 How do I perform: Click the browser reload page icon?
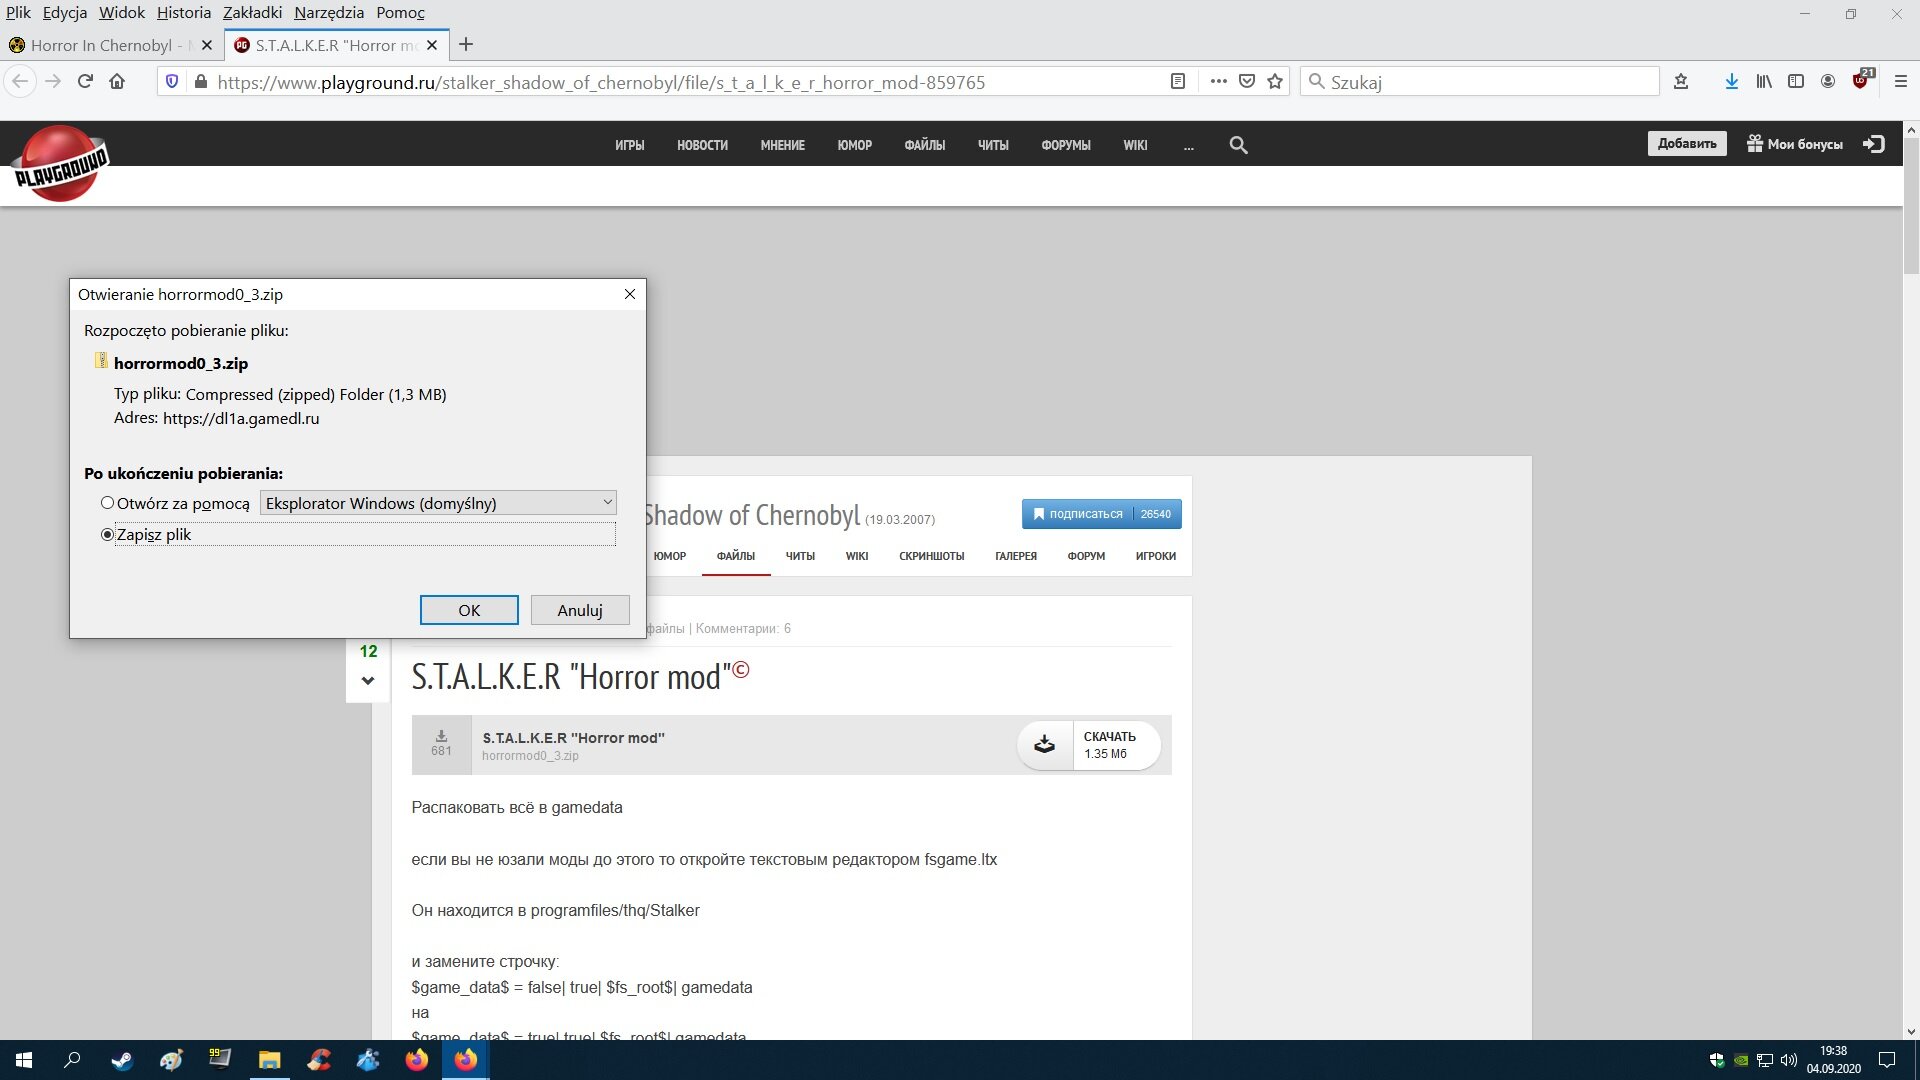(85, 82)
